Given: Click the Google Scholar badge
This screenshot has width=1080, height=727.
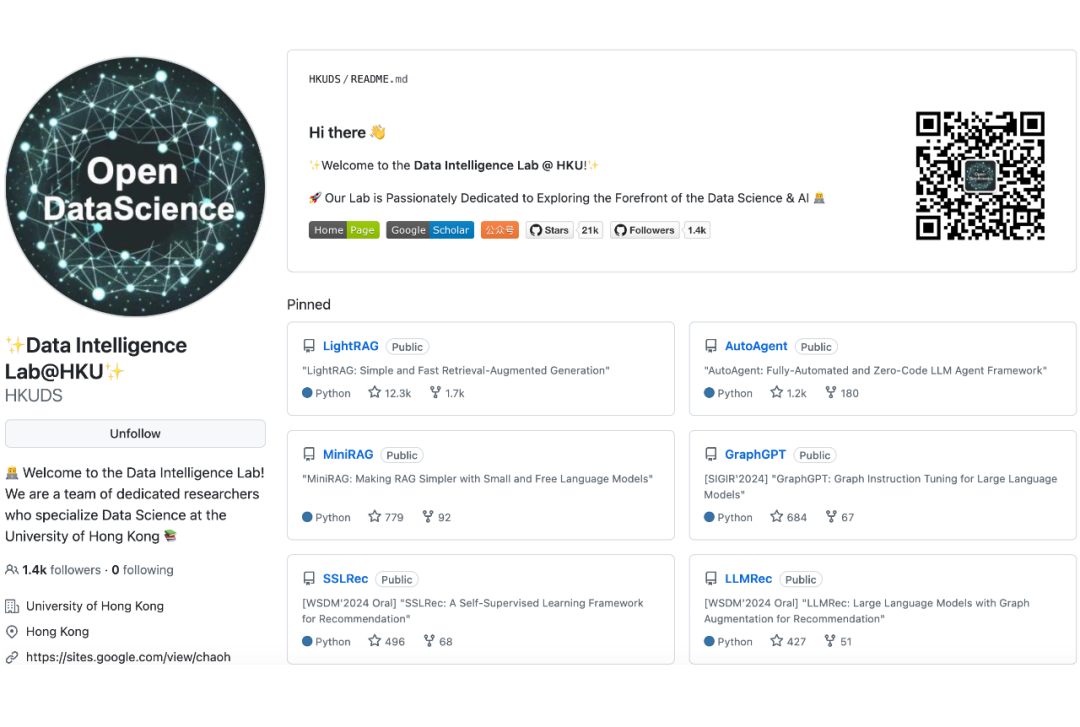Looking at the screenshot, I should point(430,230).
